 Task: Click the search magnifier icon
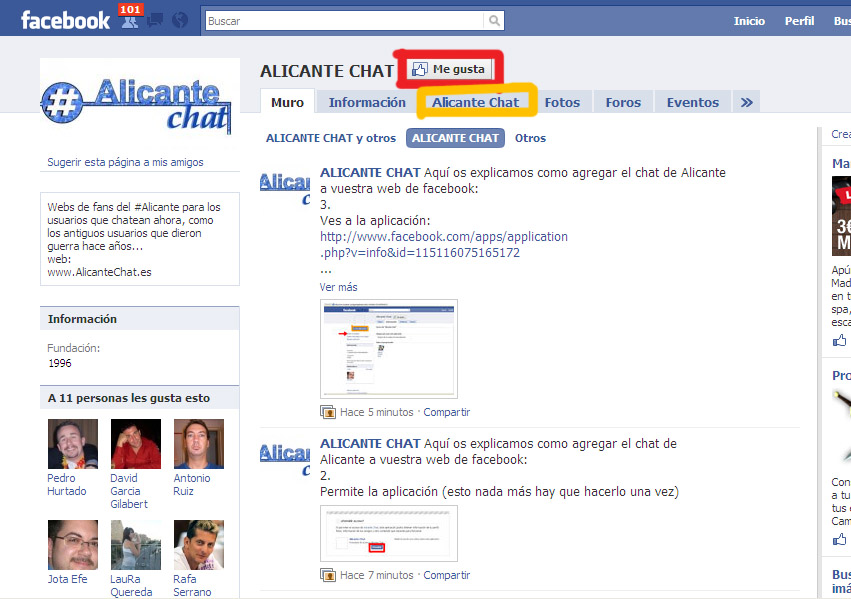click(494, 21)
